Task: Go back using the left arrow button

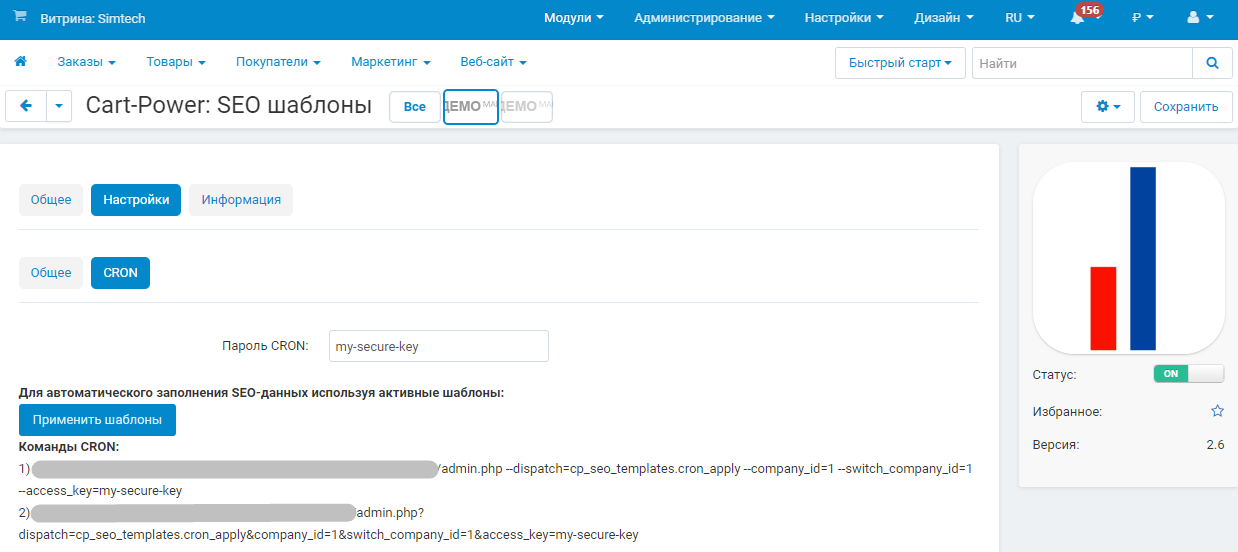Action: tap(26, 107)
